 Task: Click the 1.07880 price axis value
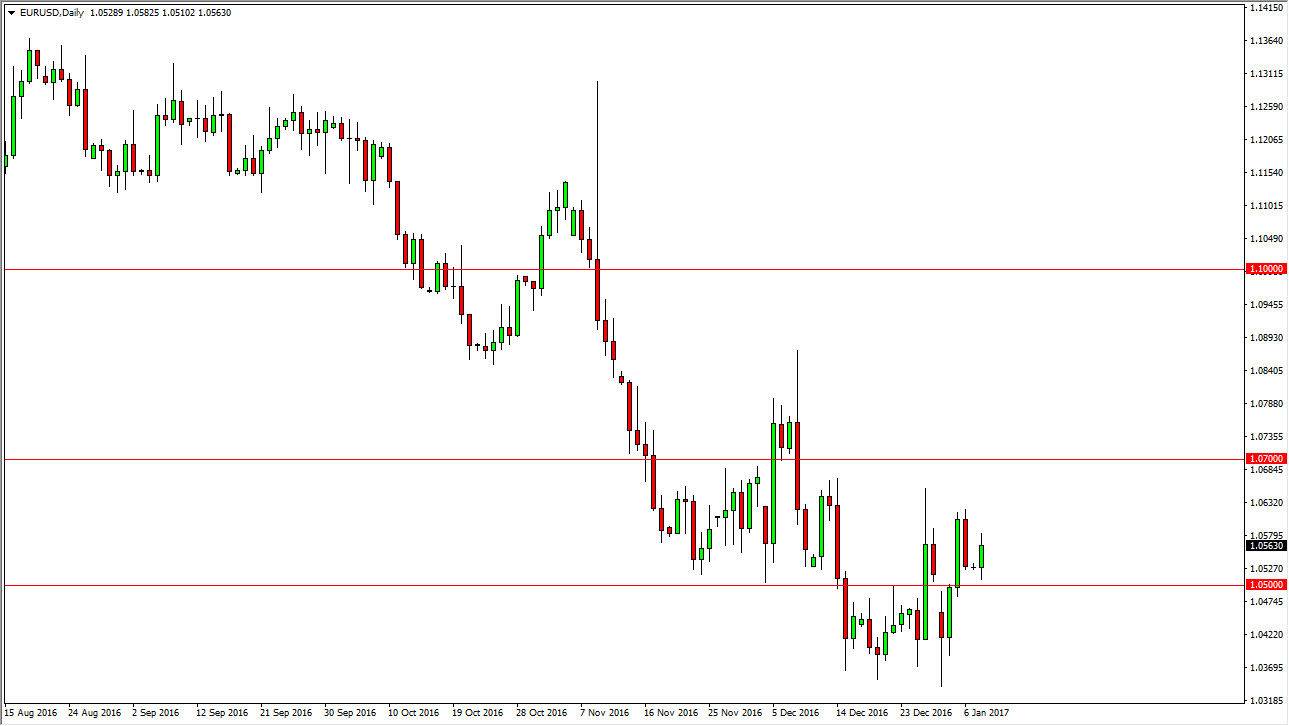[1266, 404]
